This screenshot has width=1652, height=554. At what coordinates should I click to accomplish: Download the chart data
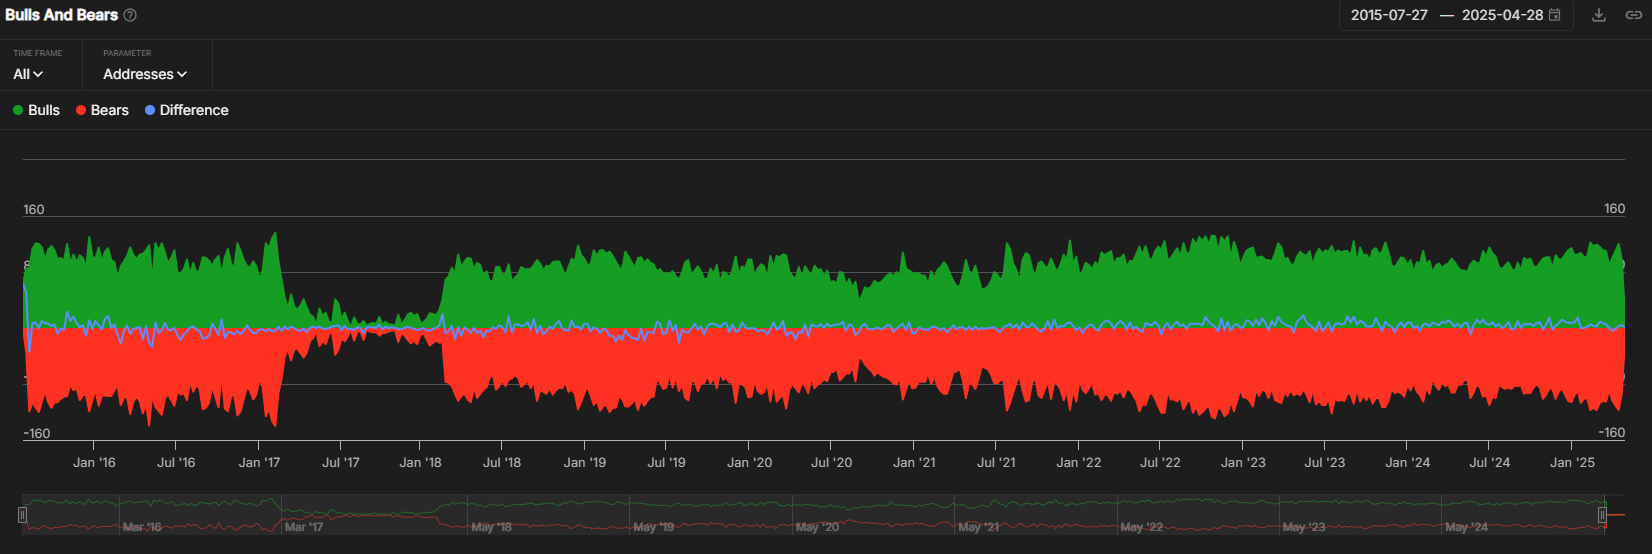(x=1599, y=15)
